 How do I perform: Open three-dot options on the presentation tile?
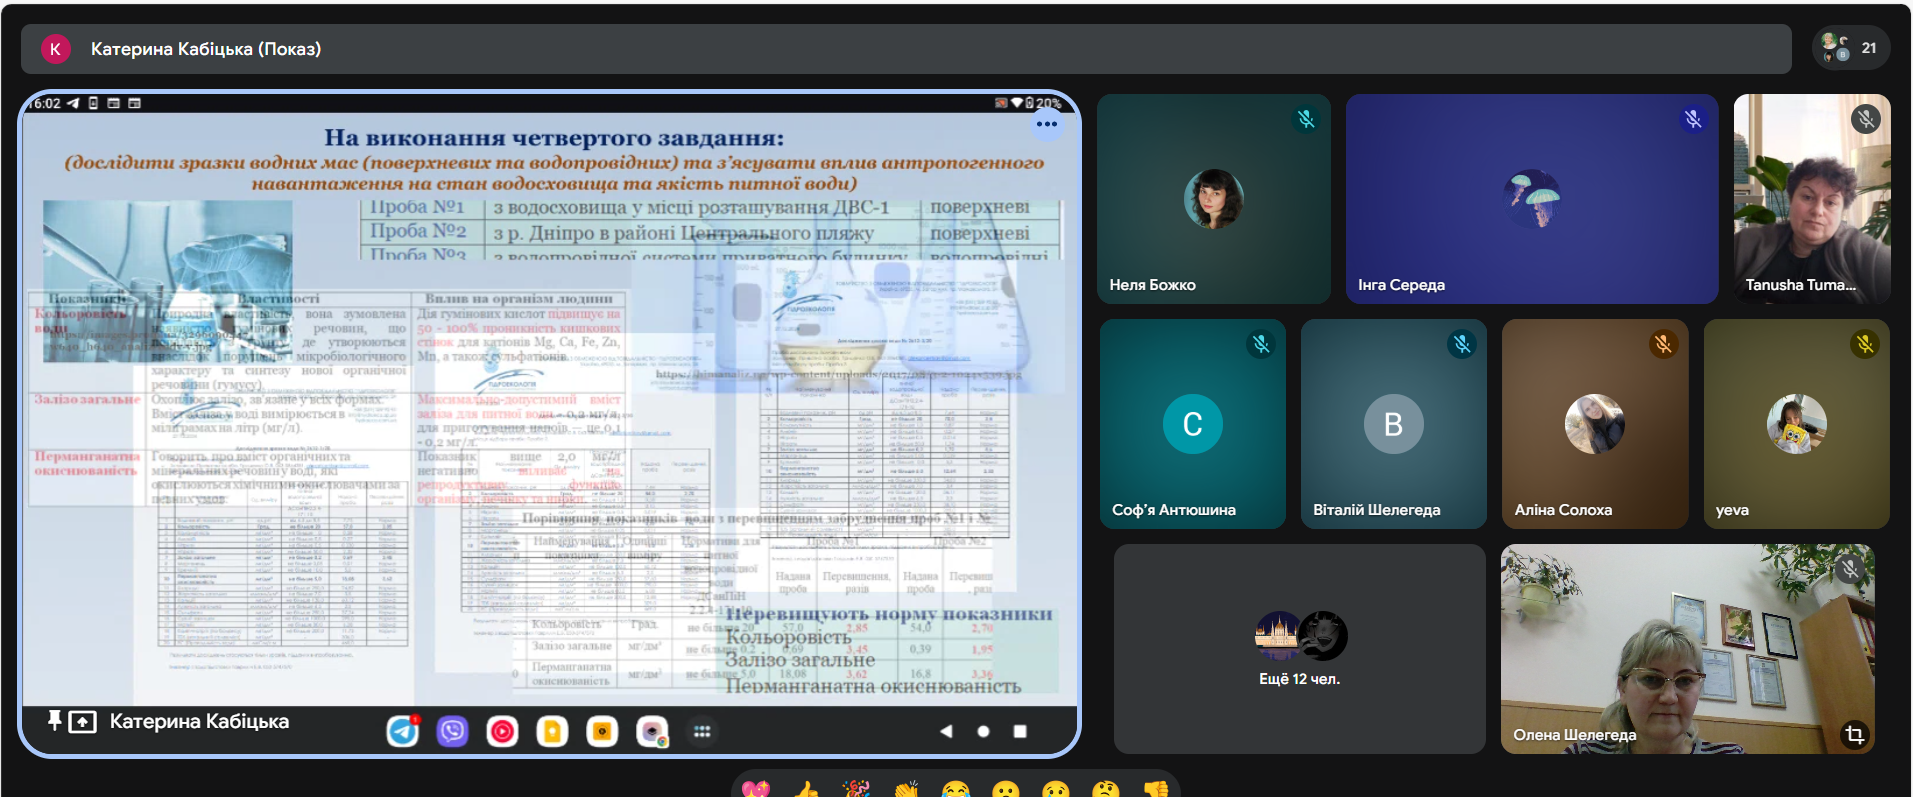coord(1047,124)
